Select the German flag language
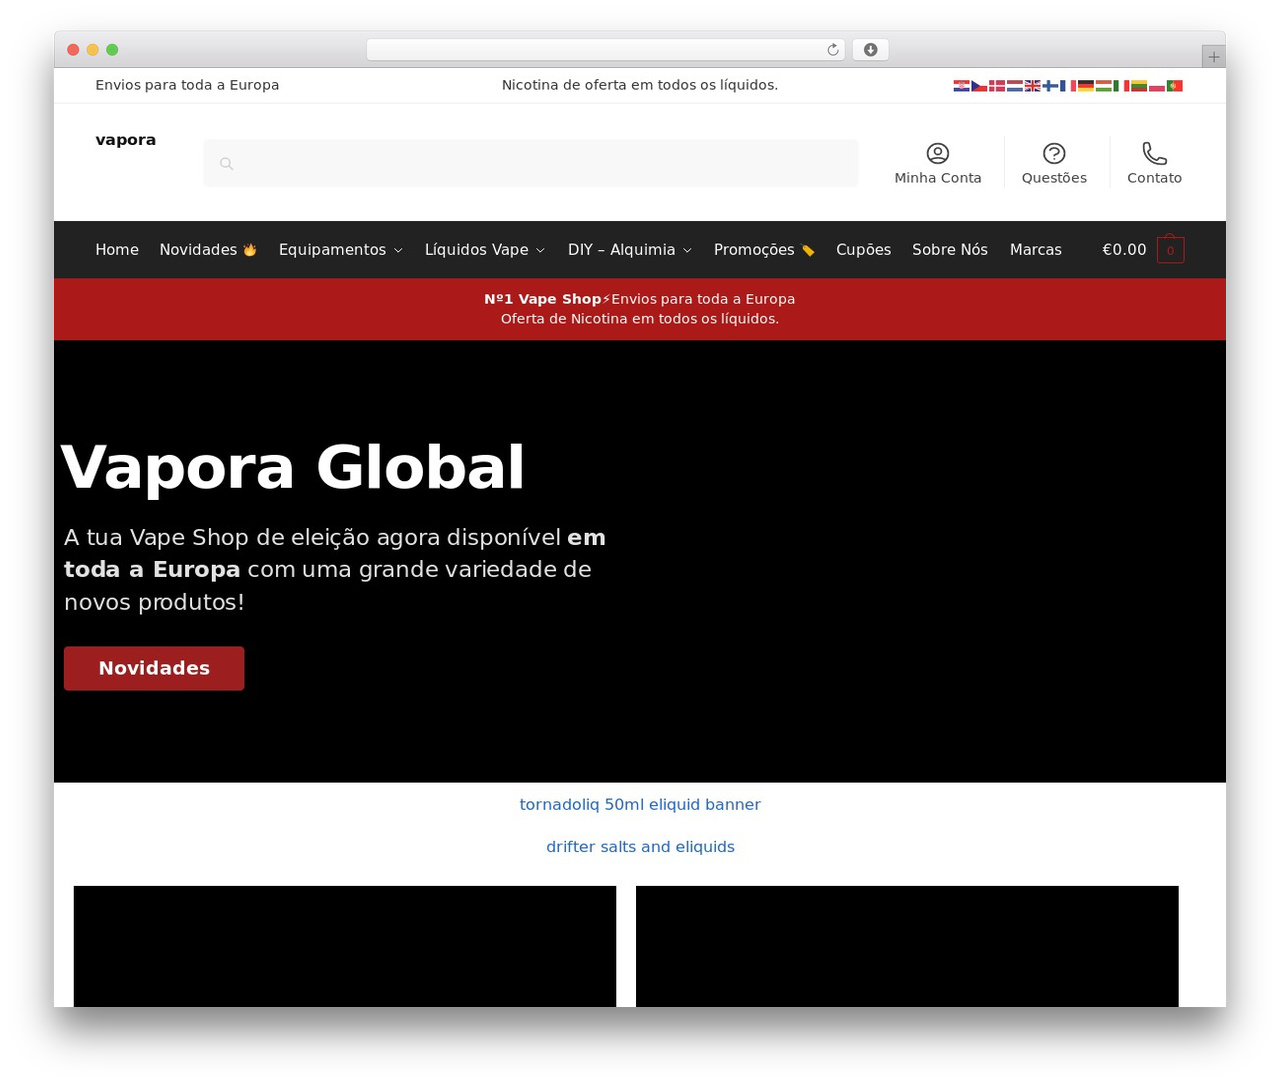 (1086, 86)
